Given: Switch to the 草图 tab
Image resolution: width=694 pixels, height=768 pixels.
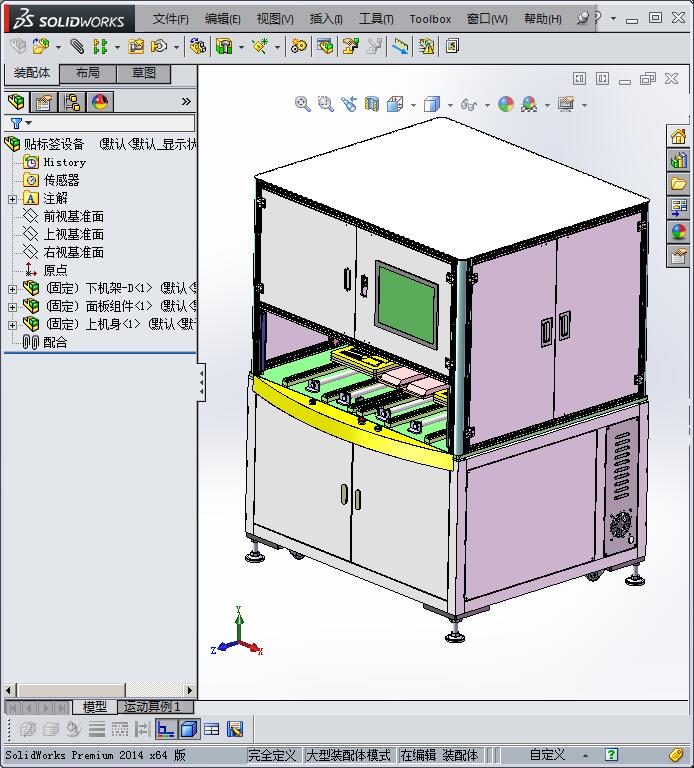Looking at the screenshot, I should [x=144, y=73].
